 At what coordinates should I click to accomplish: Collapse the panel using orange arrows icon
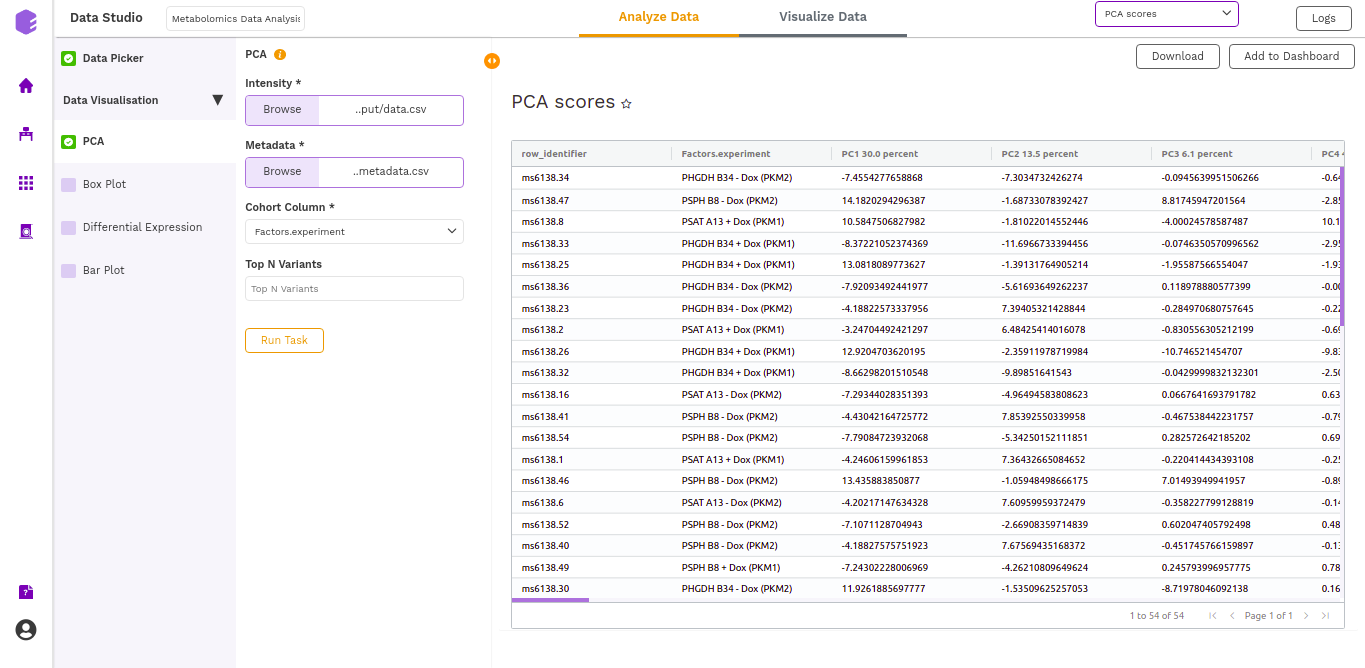click(492, 61)
